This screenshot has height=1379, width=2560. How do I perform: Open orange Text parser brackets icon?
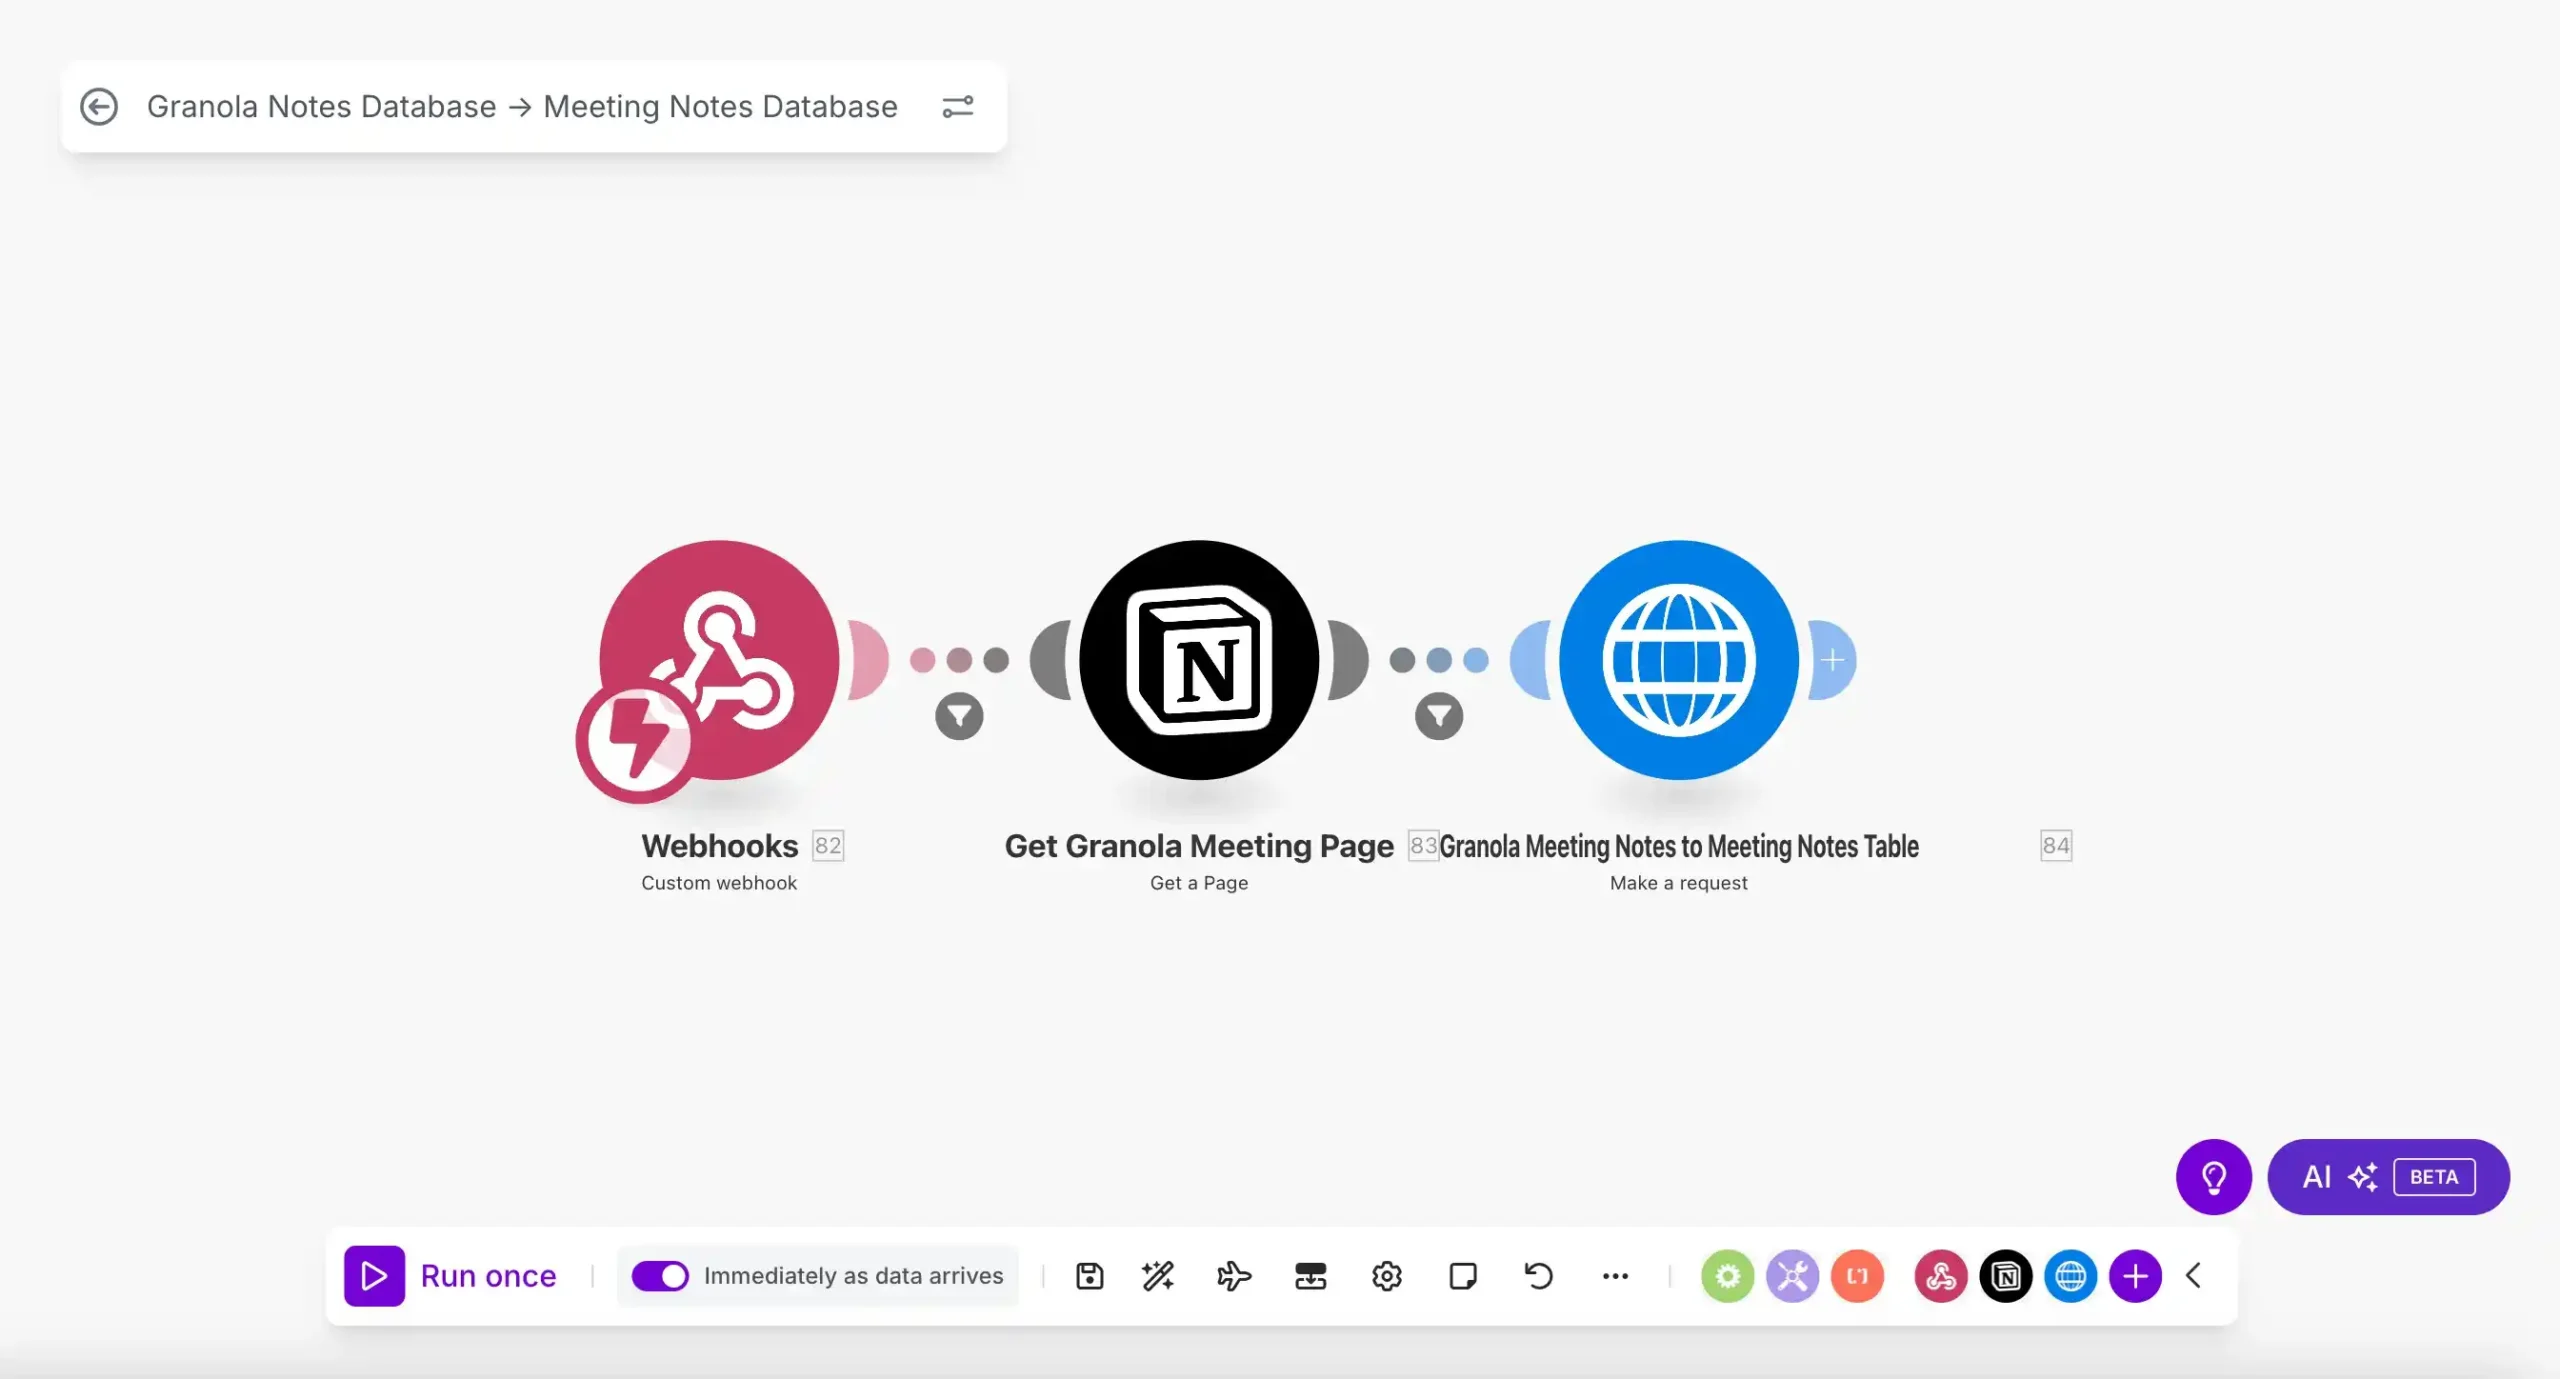(1857, 1276)
